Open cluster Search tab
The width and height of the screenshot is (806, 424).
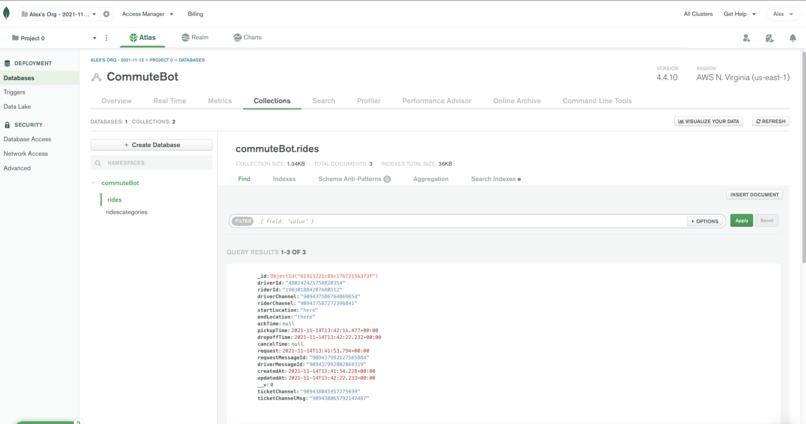pyautogui.click(x=324, y=101)
